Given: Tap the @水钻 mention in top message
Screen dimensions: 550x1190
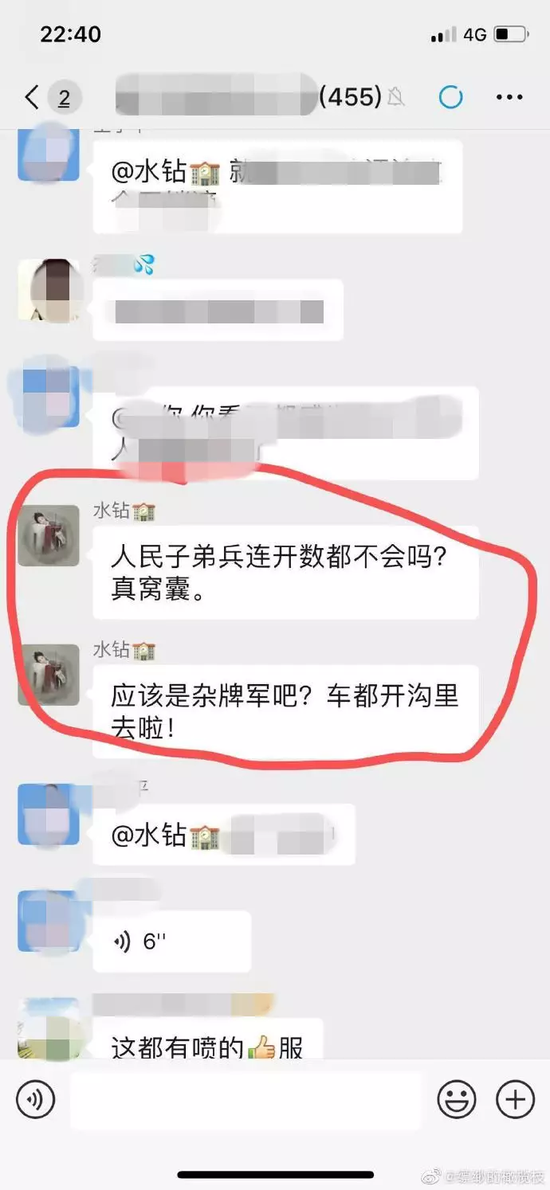Looking at the screenshot, I should (x=165, y=173).
